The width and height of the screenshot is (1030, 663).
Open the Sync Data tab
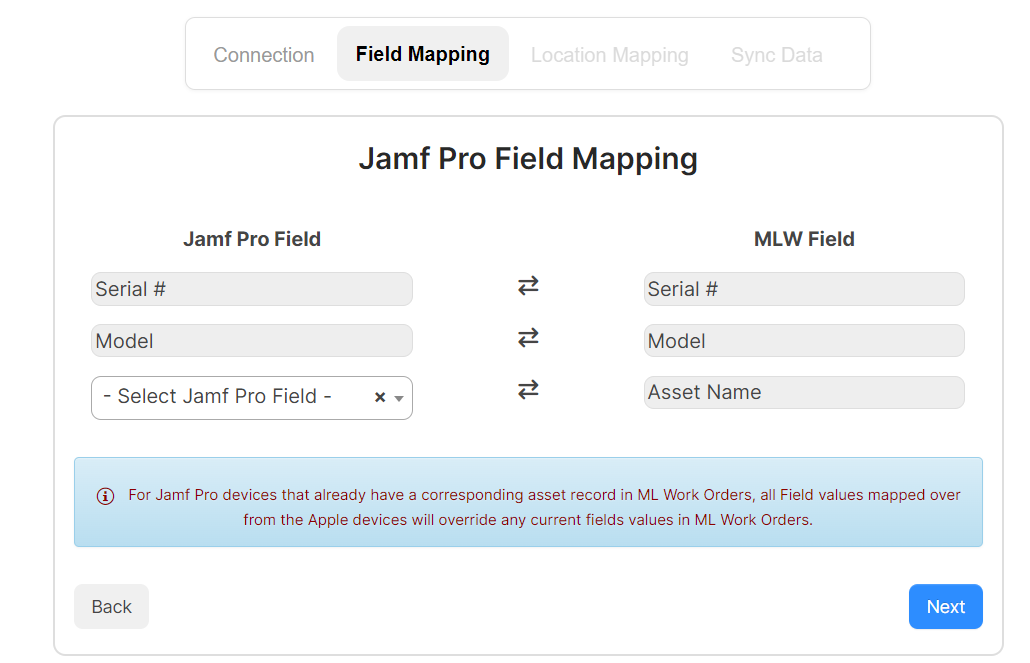tap(776, 55)
